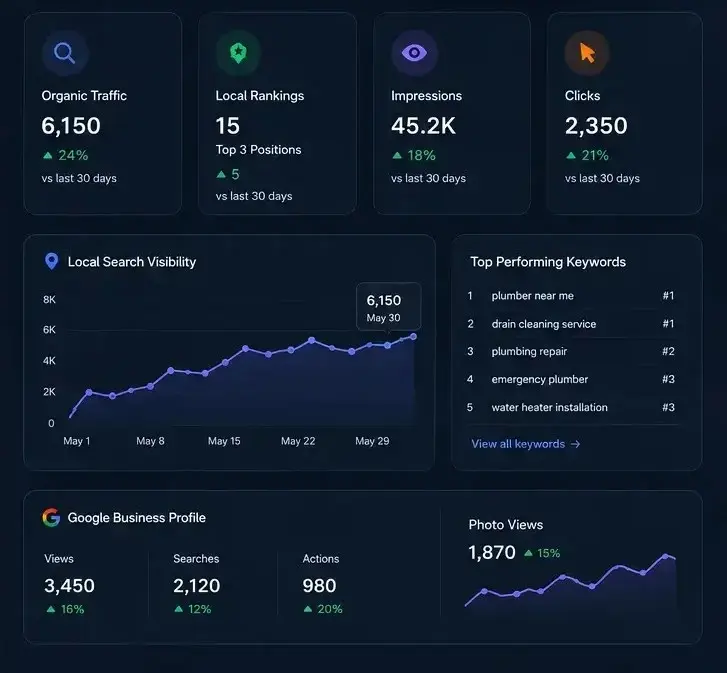
Task: Click the Top 3 Positions label
Action: pyautogui.click(x=258, y=150)
